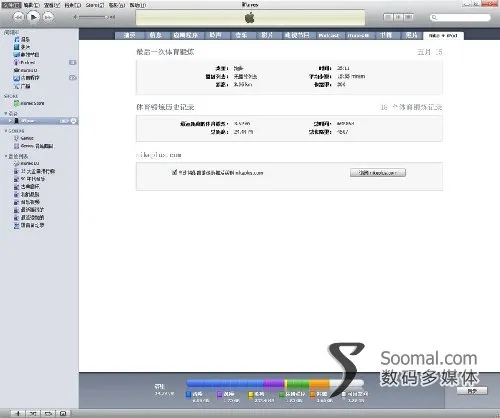
Task: Click the purple 视频 capacity legend swatch
Action: [219, 394]
